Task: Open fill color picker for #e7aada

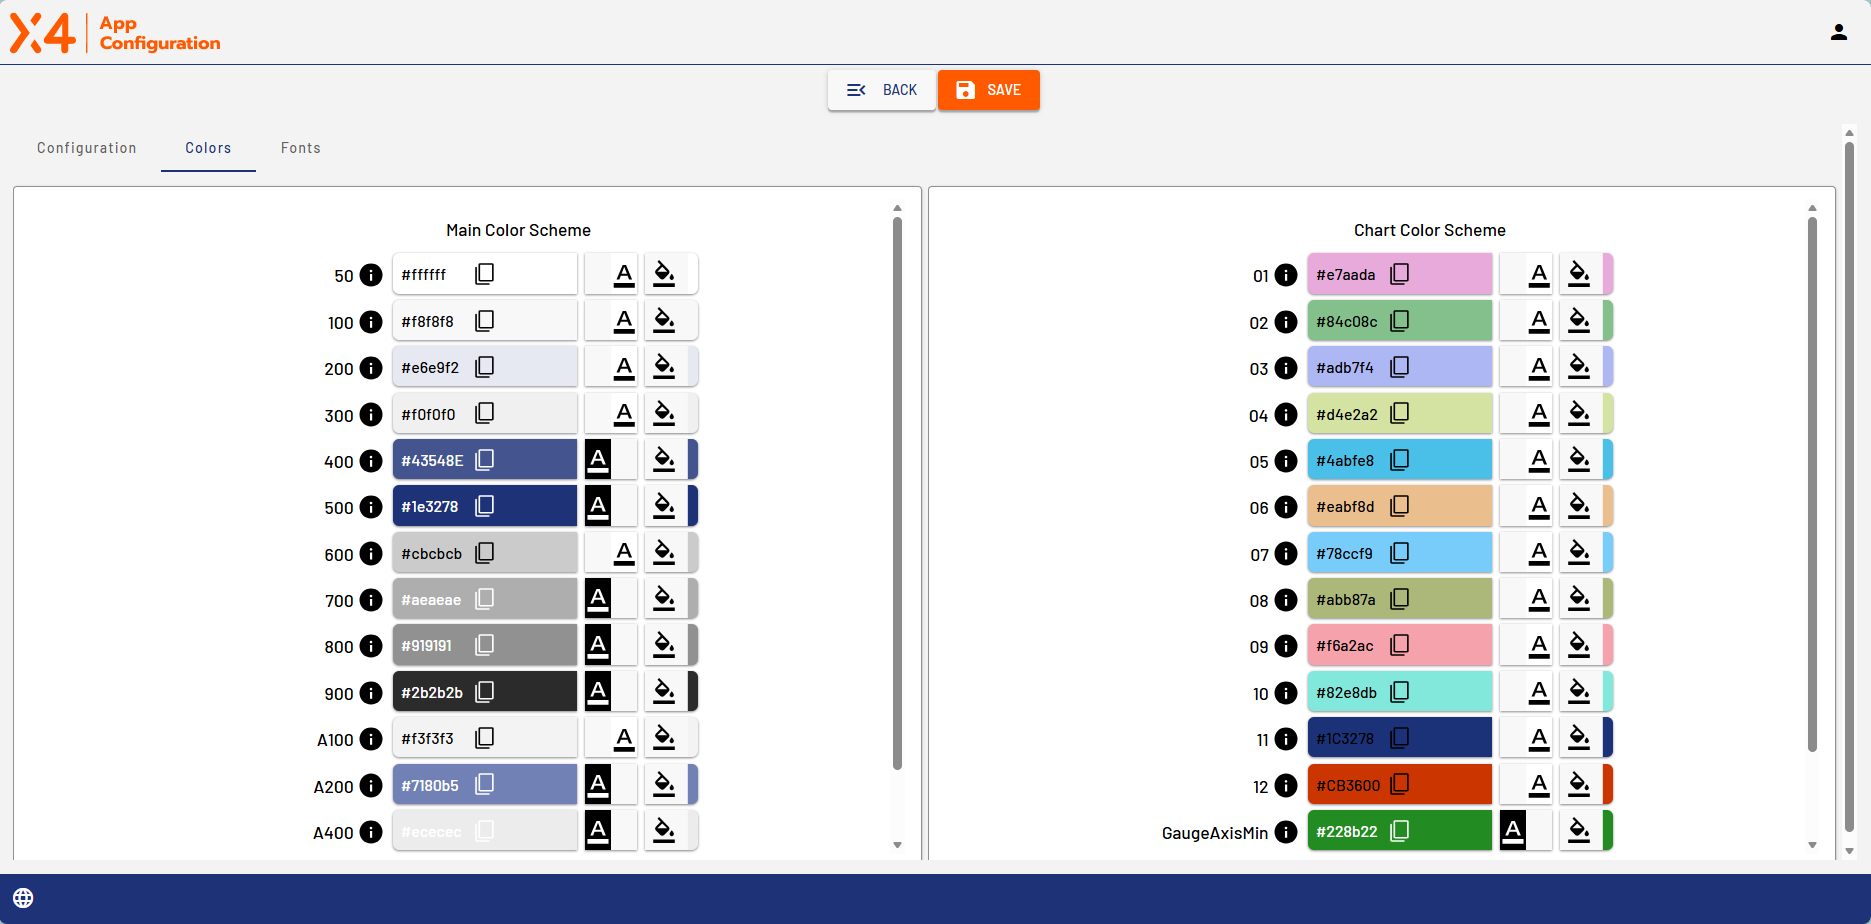Action: coord(1579,274)
